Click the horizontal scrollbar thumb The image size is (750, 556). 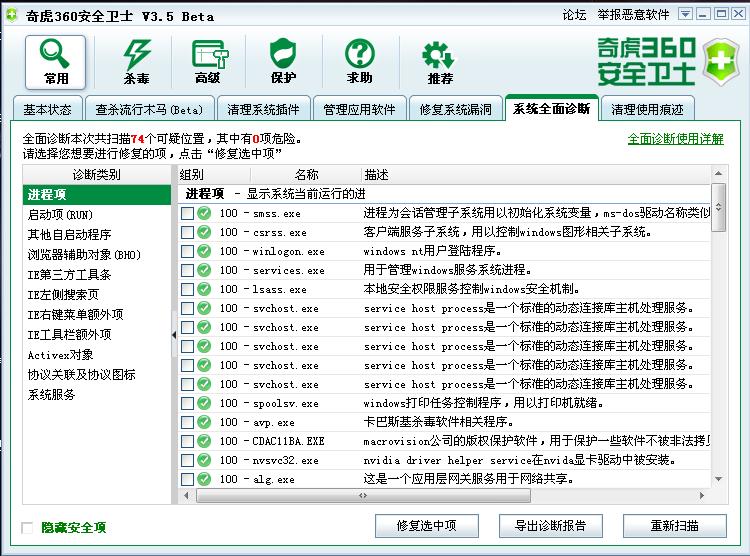(363, 495)
